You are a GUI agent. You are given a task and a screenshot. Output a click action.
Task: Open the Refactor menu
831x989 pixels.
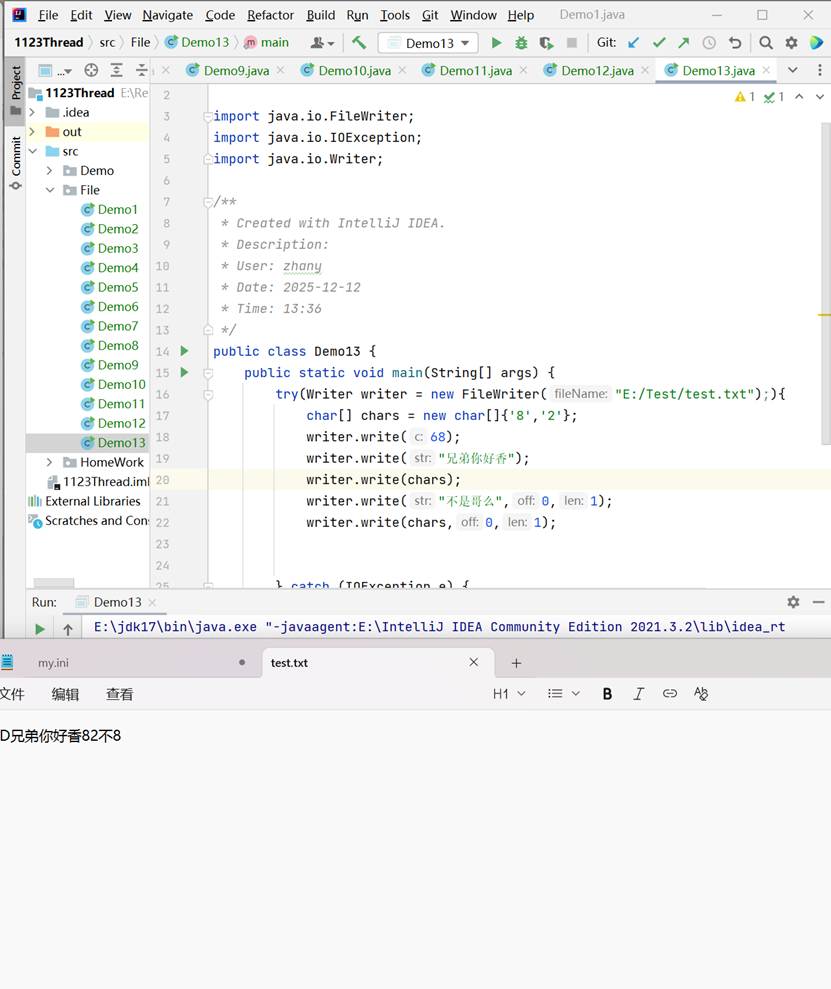pyautogui.click(x=270, y=15)
